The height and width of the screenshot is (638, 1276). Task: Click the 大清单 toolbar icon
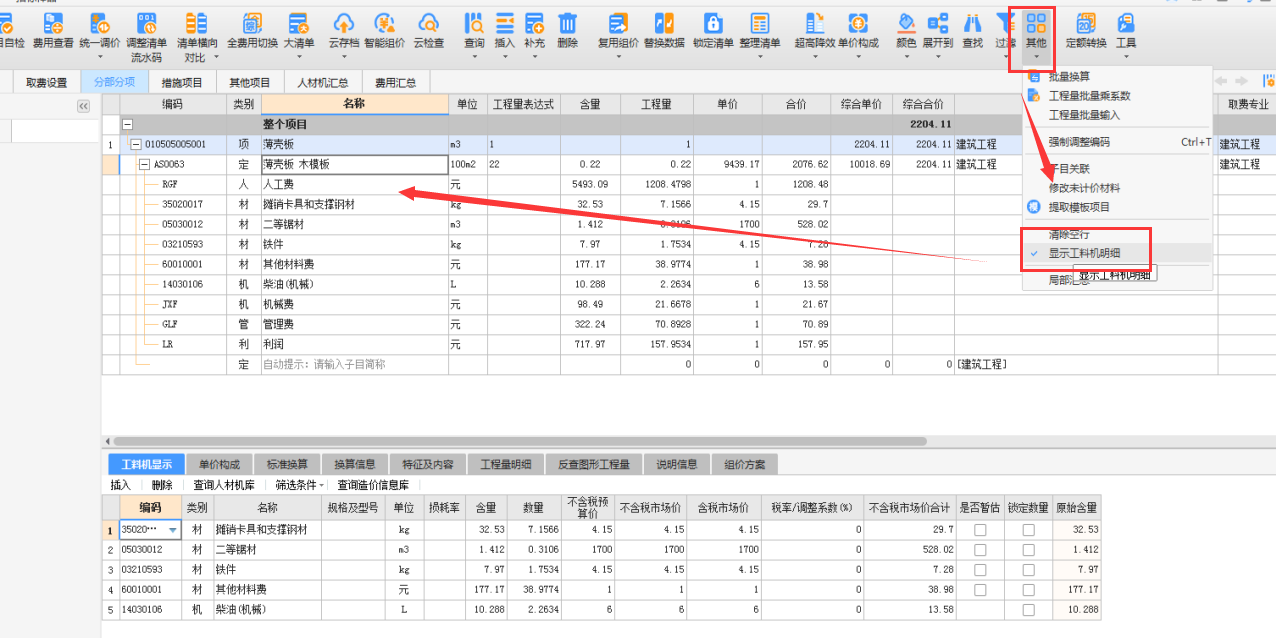coord(299,22)
